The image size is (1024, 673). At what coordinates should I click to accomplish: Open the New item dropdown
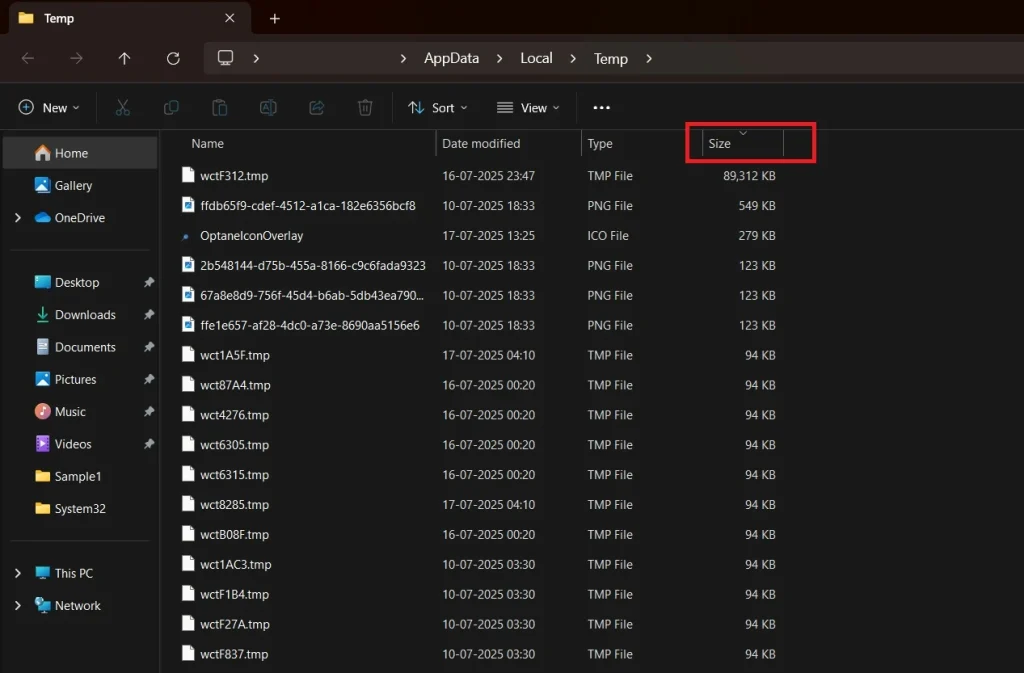point(49,108)
